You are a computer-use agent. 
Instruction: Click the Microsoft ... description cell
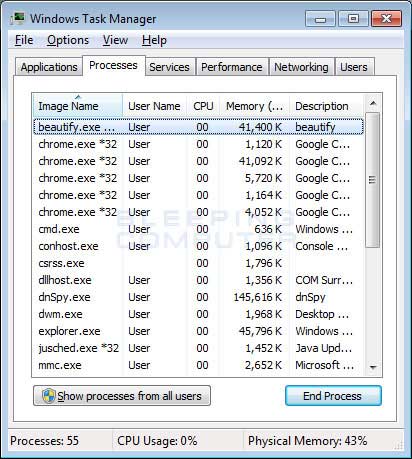pos(325,365)
